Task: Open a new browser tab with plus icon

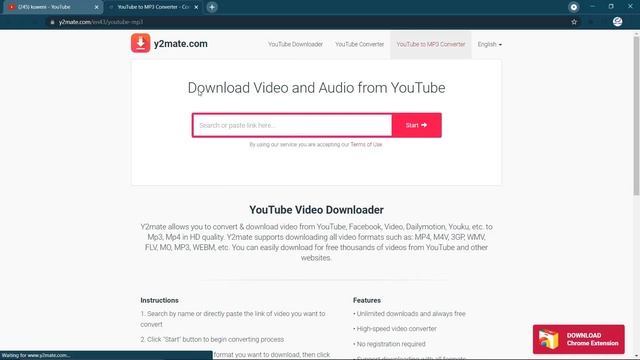Action: 211,7
